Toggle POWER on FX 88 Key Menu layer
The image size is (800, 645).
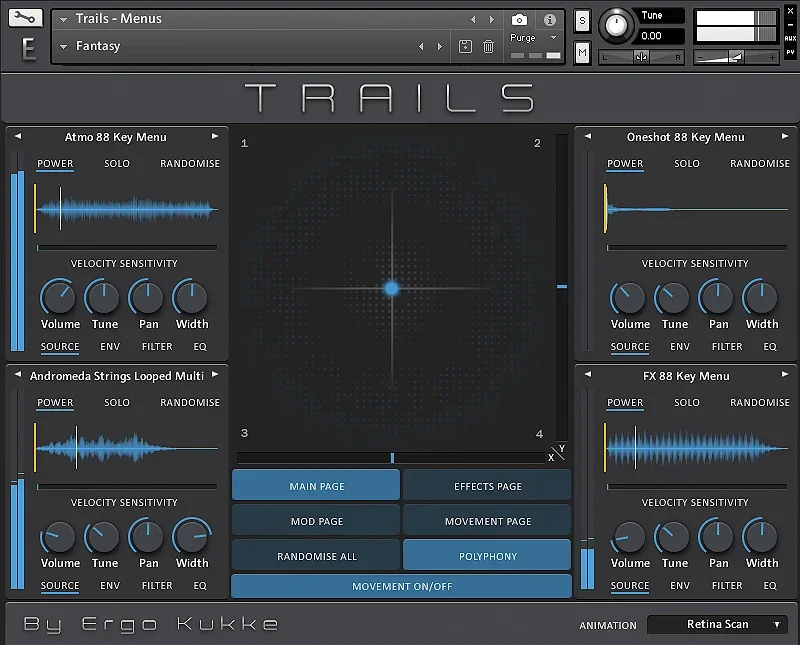[625, 403]
